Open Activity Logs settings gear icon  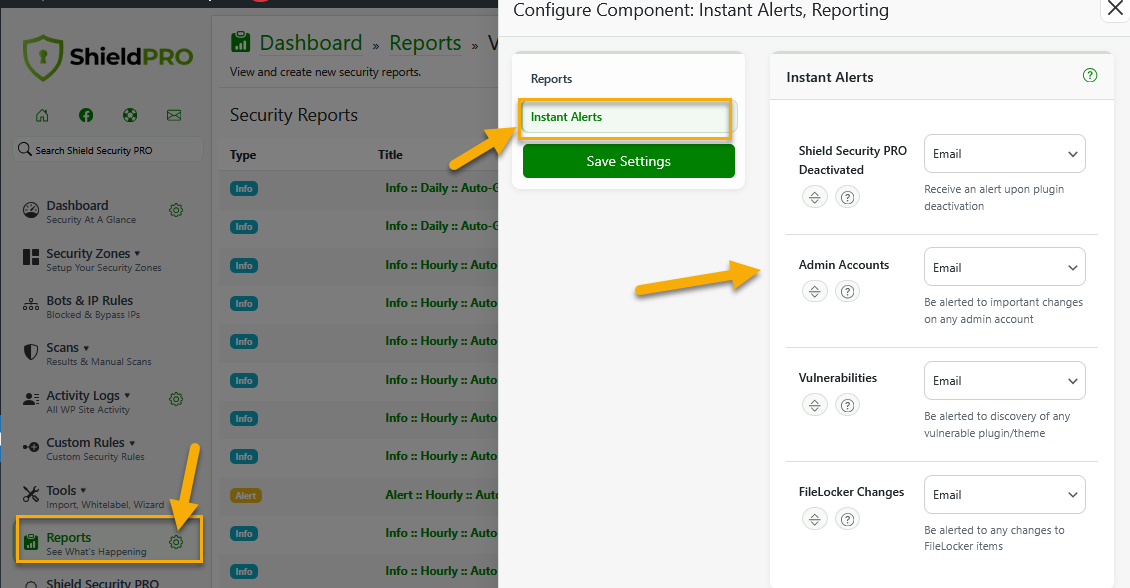pos(176,399)
